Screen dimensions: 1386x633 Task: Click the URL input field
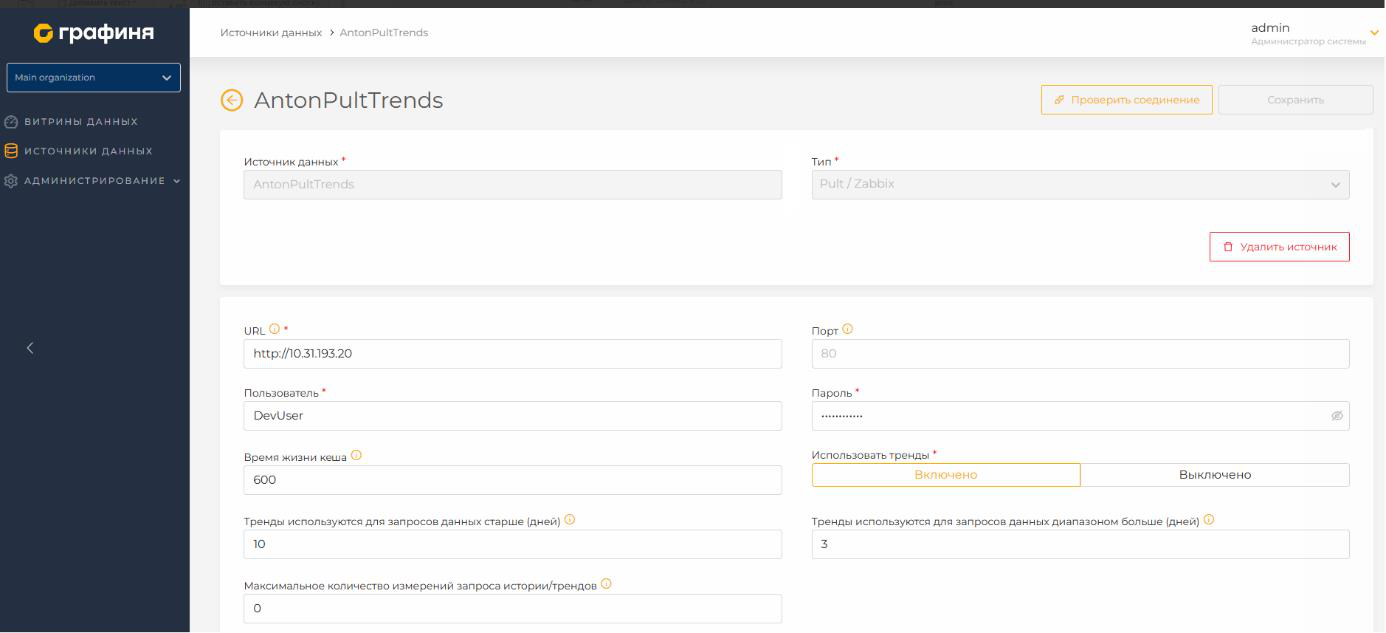coord(513,354)
